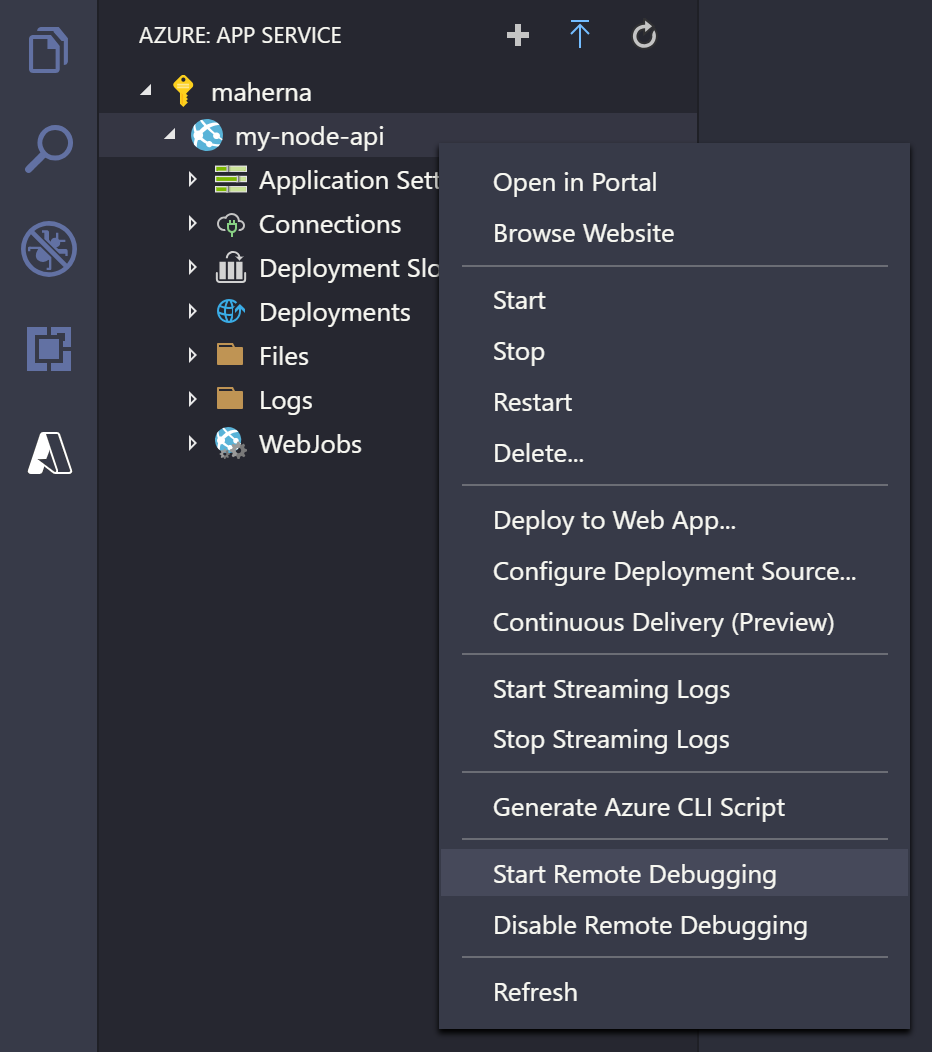Expand the Connections tree item
The width and height of the screenshot is (932, 1052).
192,223
